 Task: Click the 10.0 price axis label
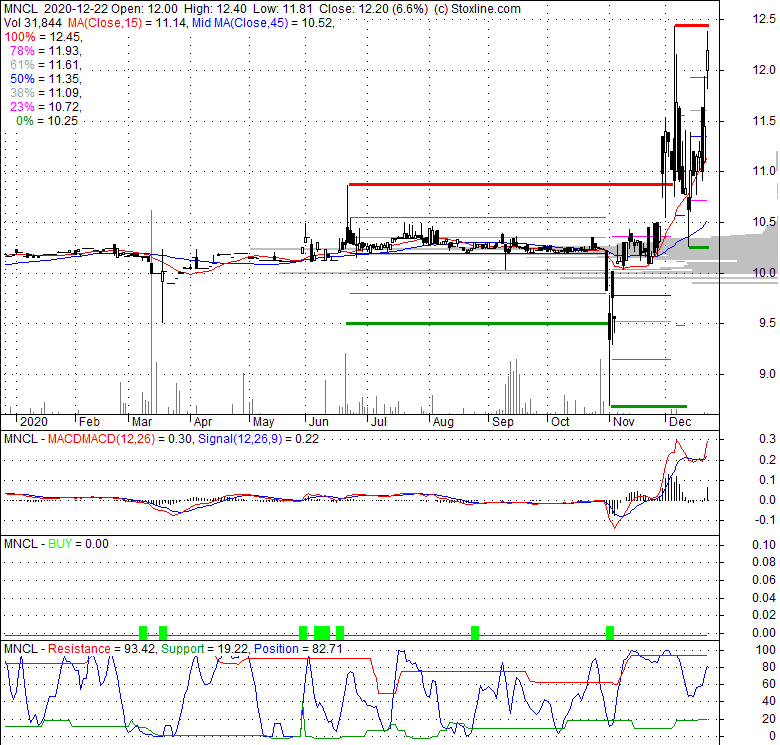click(764, 273)
